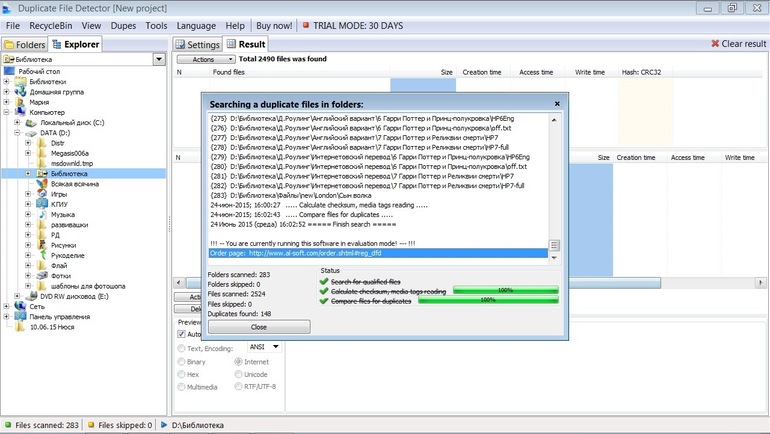Expand the Музыка folder node

coord(28,215)
